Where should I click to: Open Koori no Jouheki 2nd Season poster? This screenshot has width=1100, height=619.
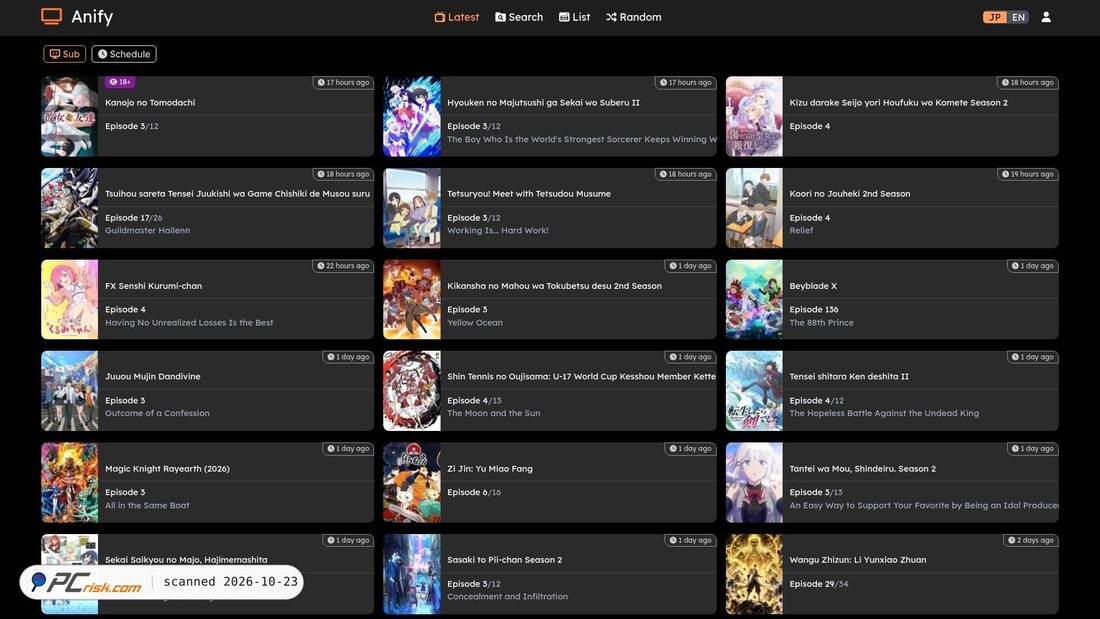click(x=754, y=208)
